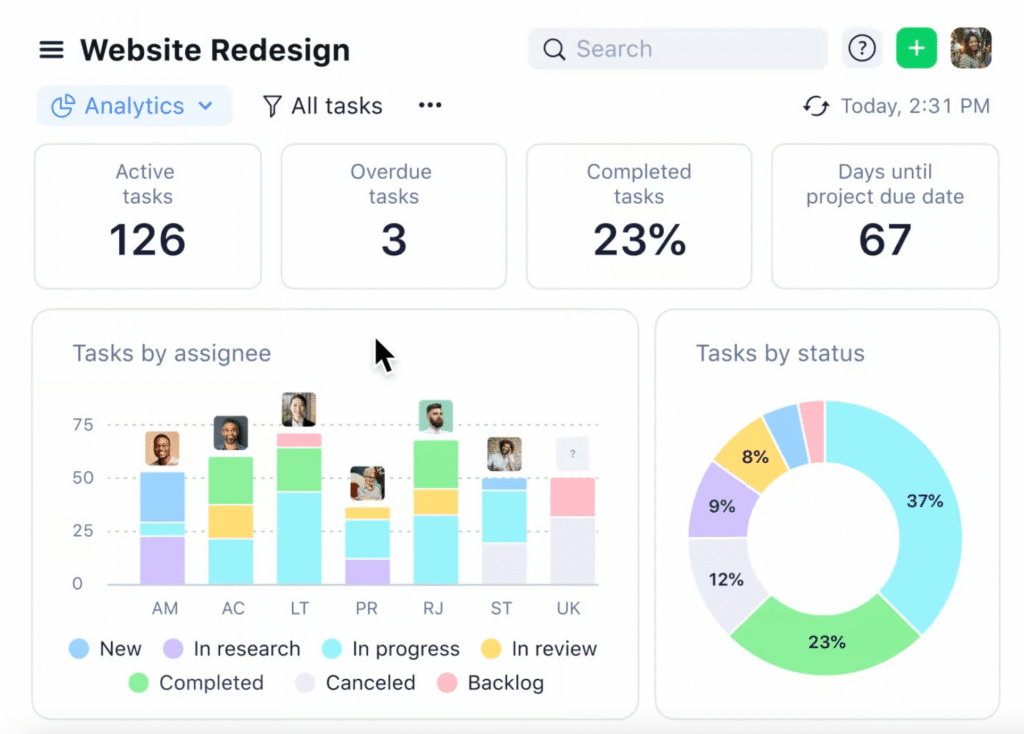Click the All tasks filter funnel icon
Viewport: 1024px width, 734px height.
[x=272, y=106]
